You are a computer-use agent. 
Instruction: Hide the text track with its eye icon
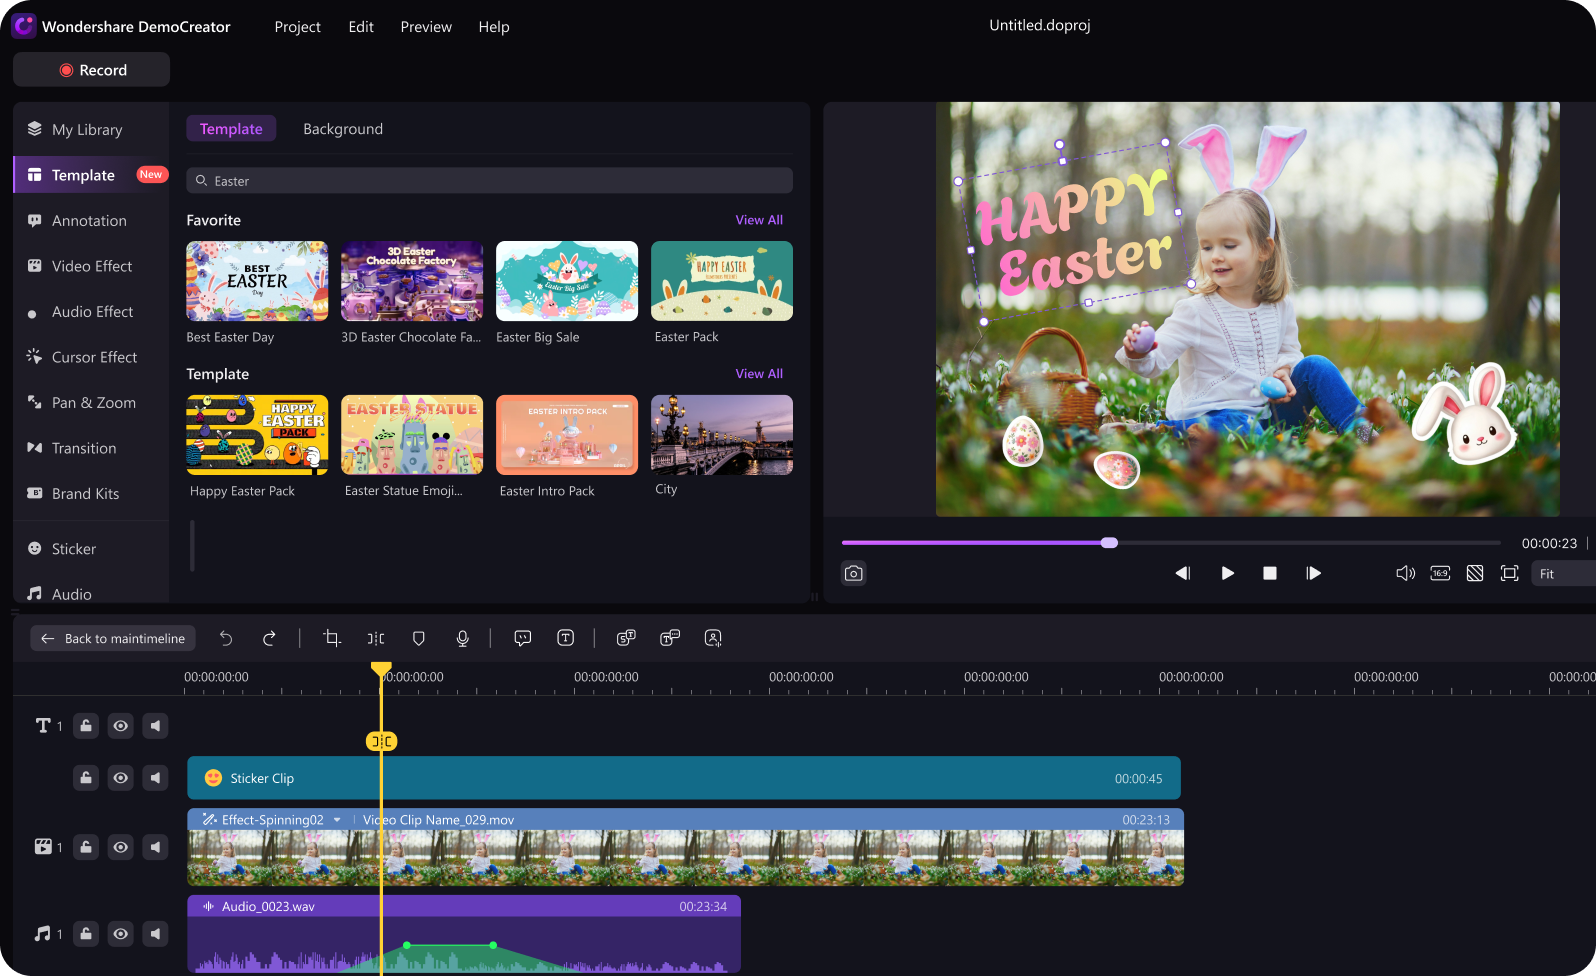tap(120, 726)
